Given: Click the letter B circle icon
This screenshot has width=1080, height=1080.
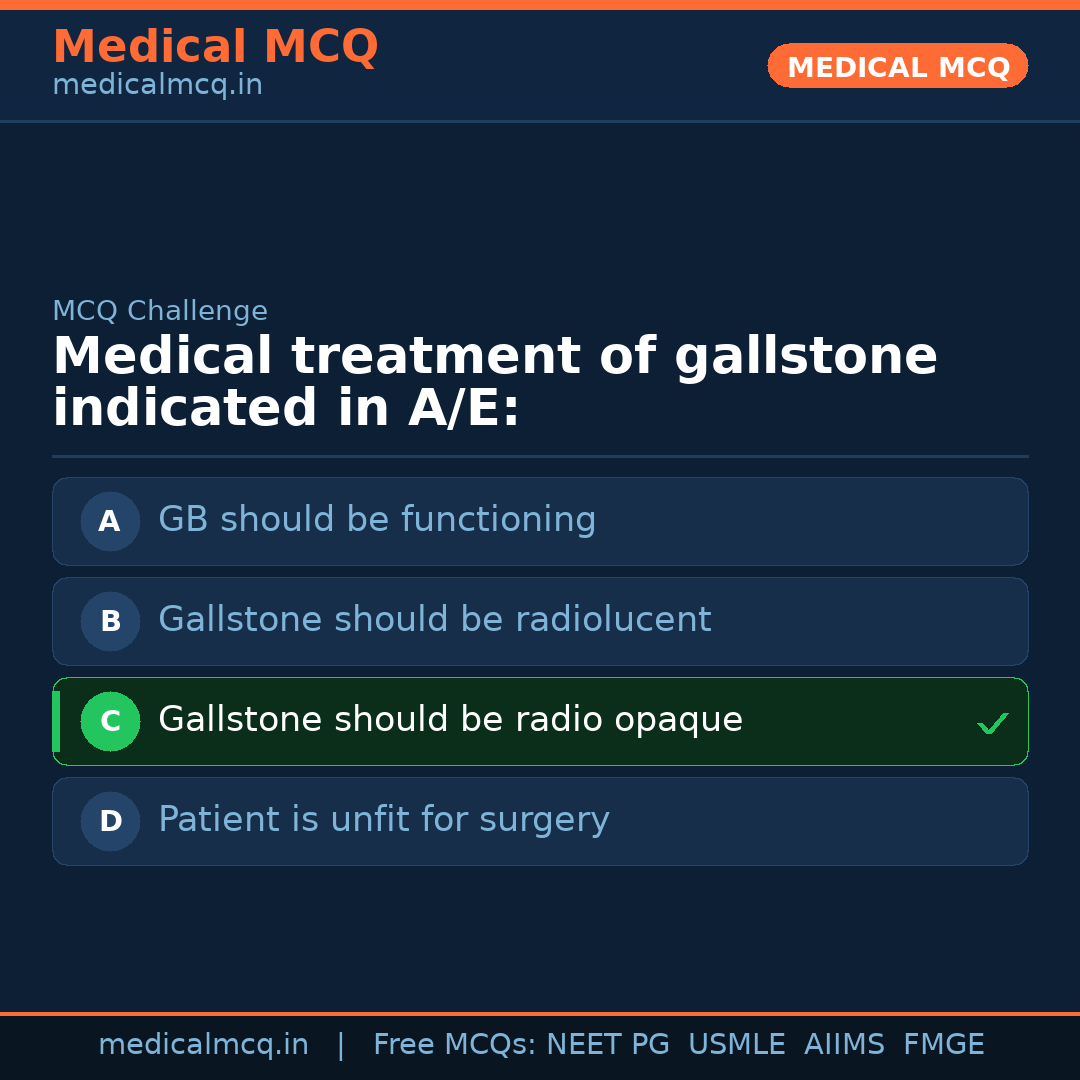Looking at the screenshot, I should click(110, 621).
